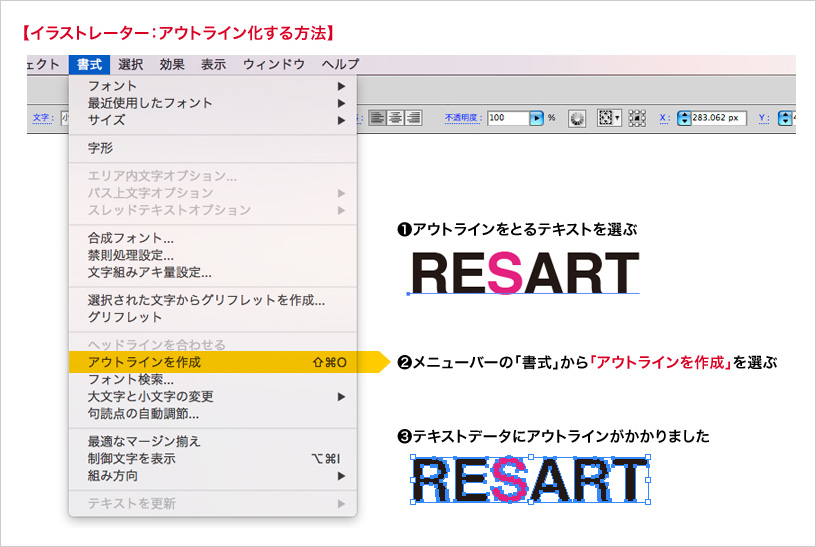Choose グリフレット menu item
This screenshot has width=816, height=547.
pyautogui.click(x=213, y=317)
